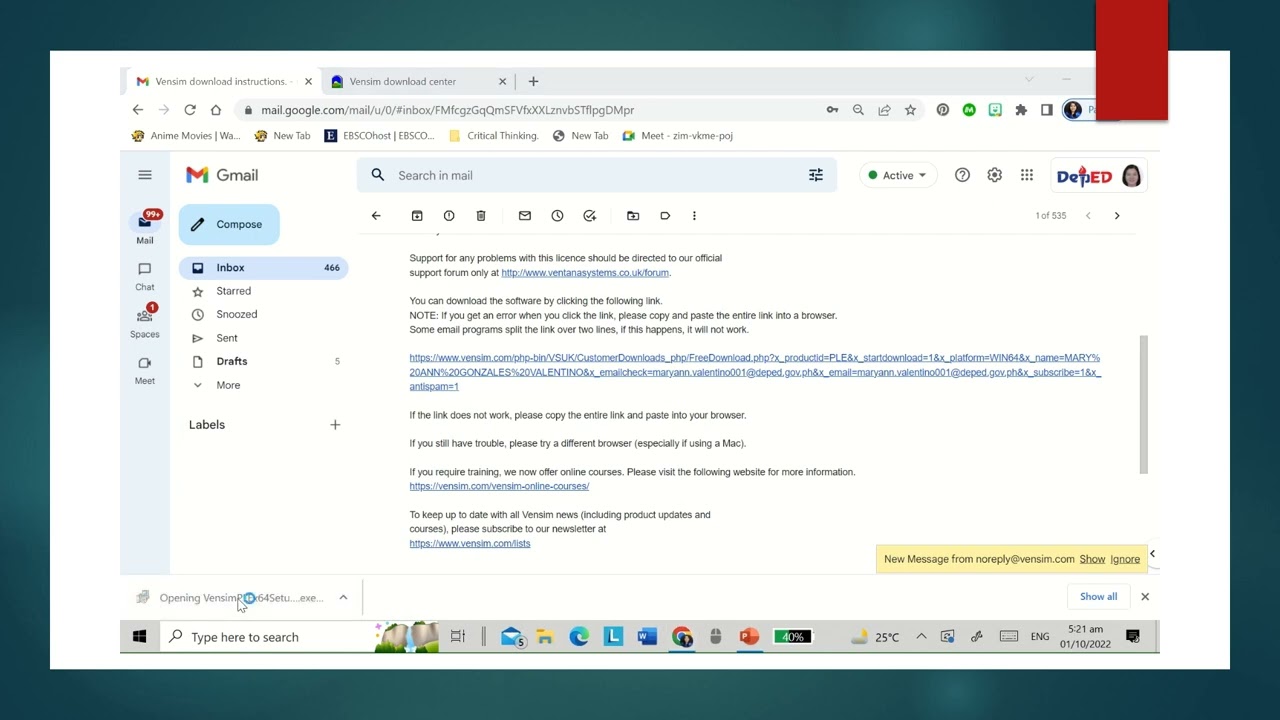This screenshot has width=1280, height=720.
Task: Show the new message notification
Action: (1092, 559)
